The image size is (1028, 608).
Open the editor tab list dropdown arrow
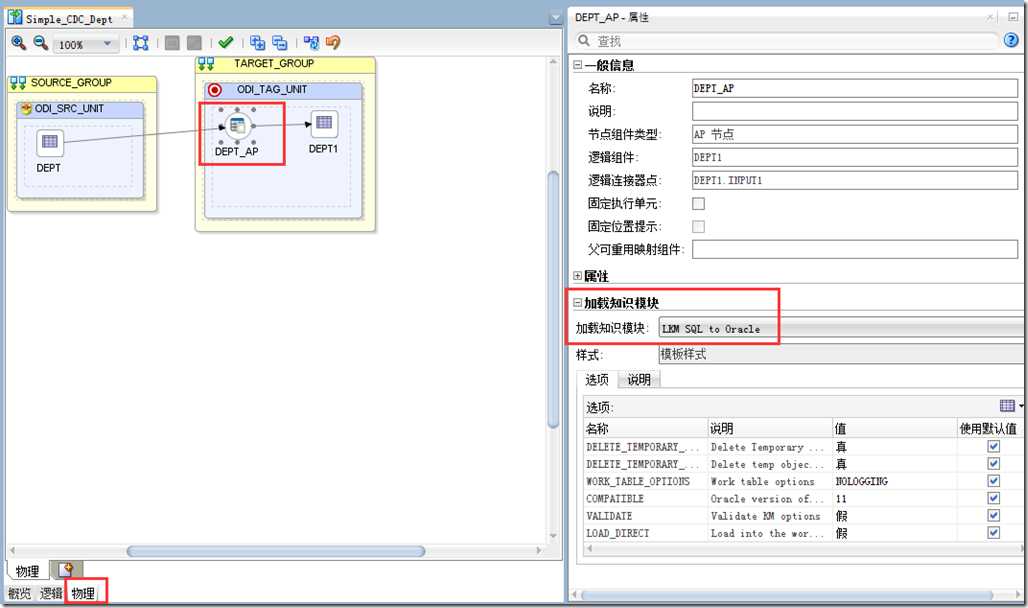[556, 18]
